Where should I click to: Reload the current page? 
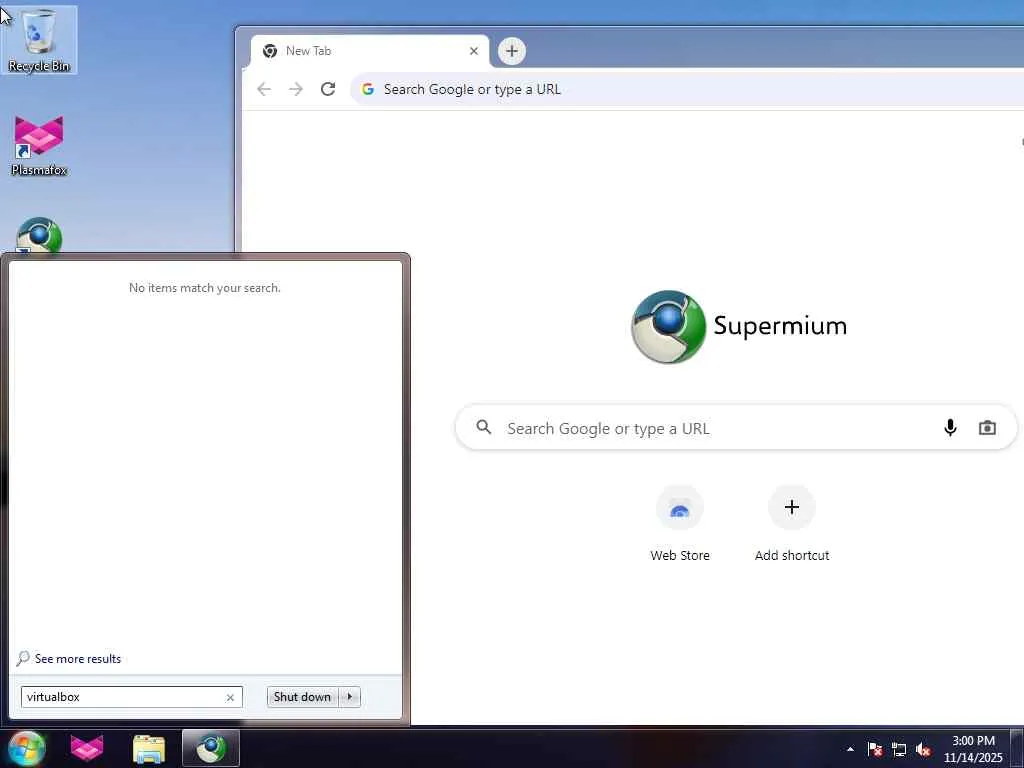(x=328, y=89)
